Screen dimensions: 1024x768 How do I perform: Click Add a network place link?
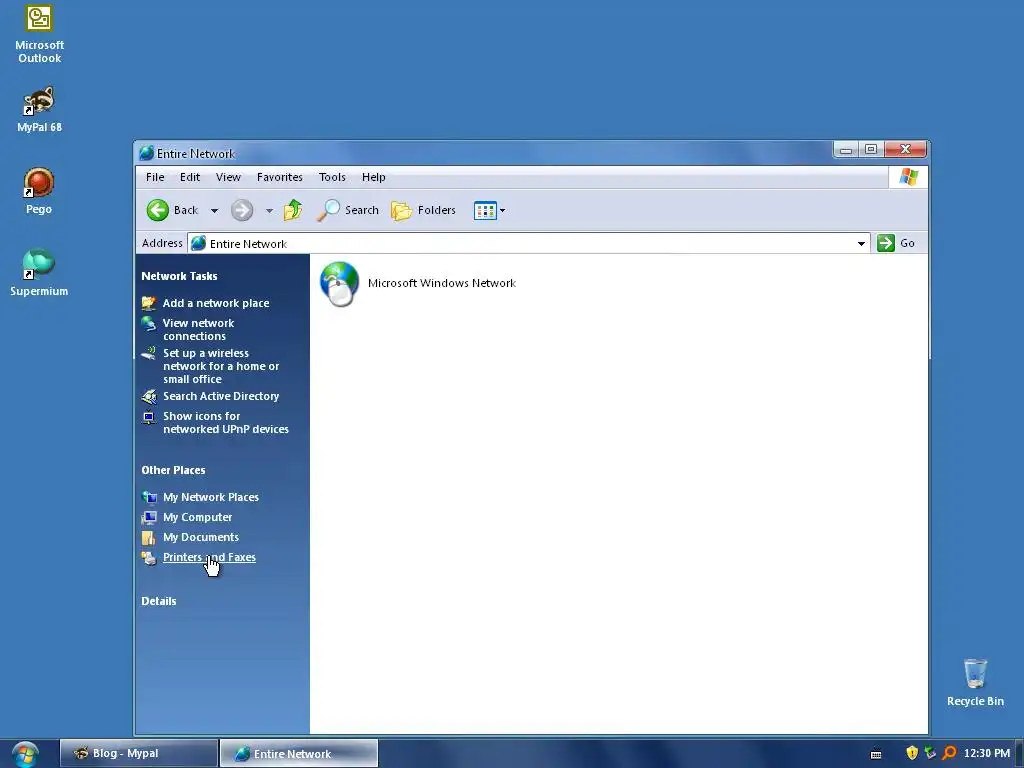pyautogui.click(x=216, y=303)
